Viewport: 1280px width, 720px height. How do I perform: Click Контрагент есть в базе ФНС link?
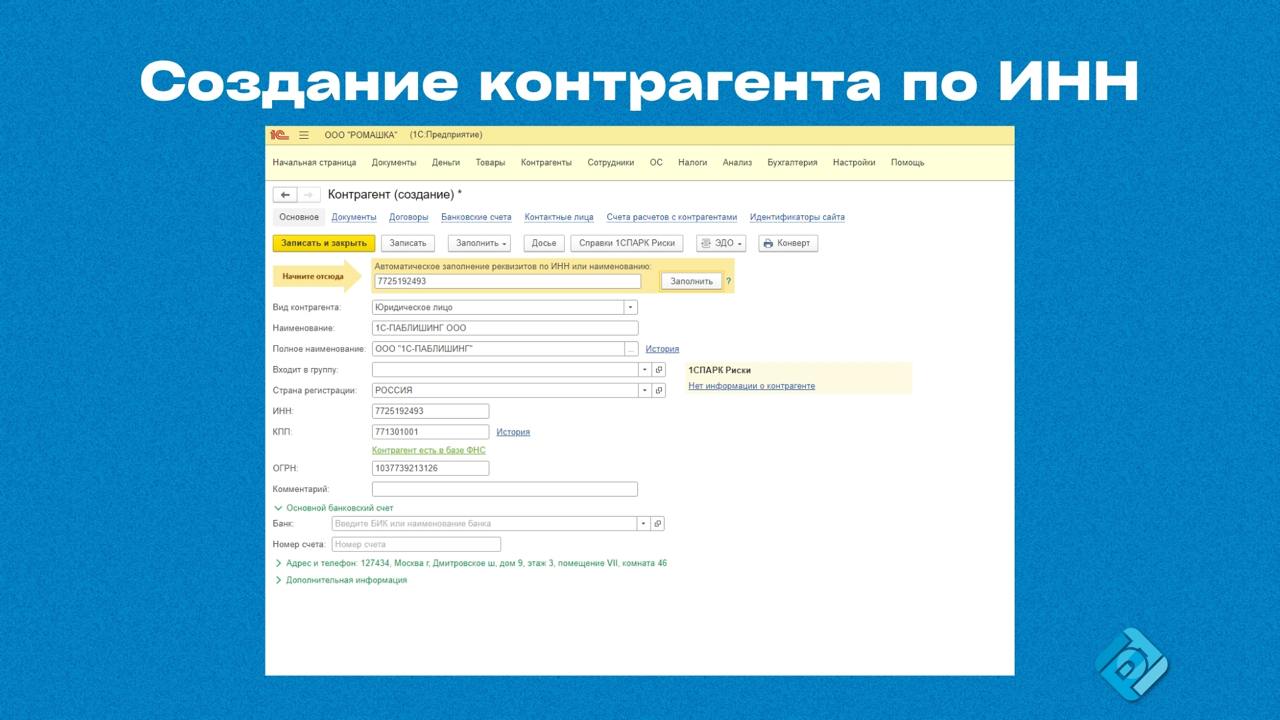coord(429,450)
